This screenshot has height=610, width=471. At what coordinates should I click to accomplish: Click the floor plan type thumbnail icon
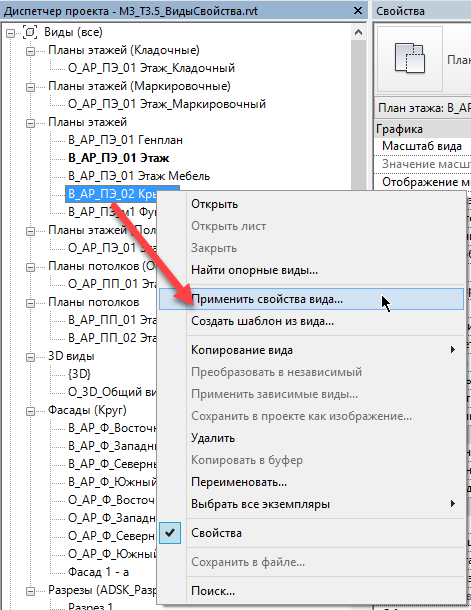[x=410, y=58]
